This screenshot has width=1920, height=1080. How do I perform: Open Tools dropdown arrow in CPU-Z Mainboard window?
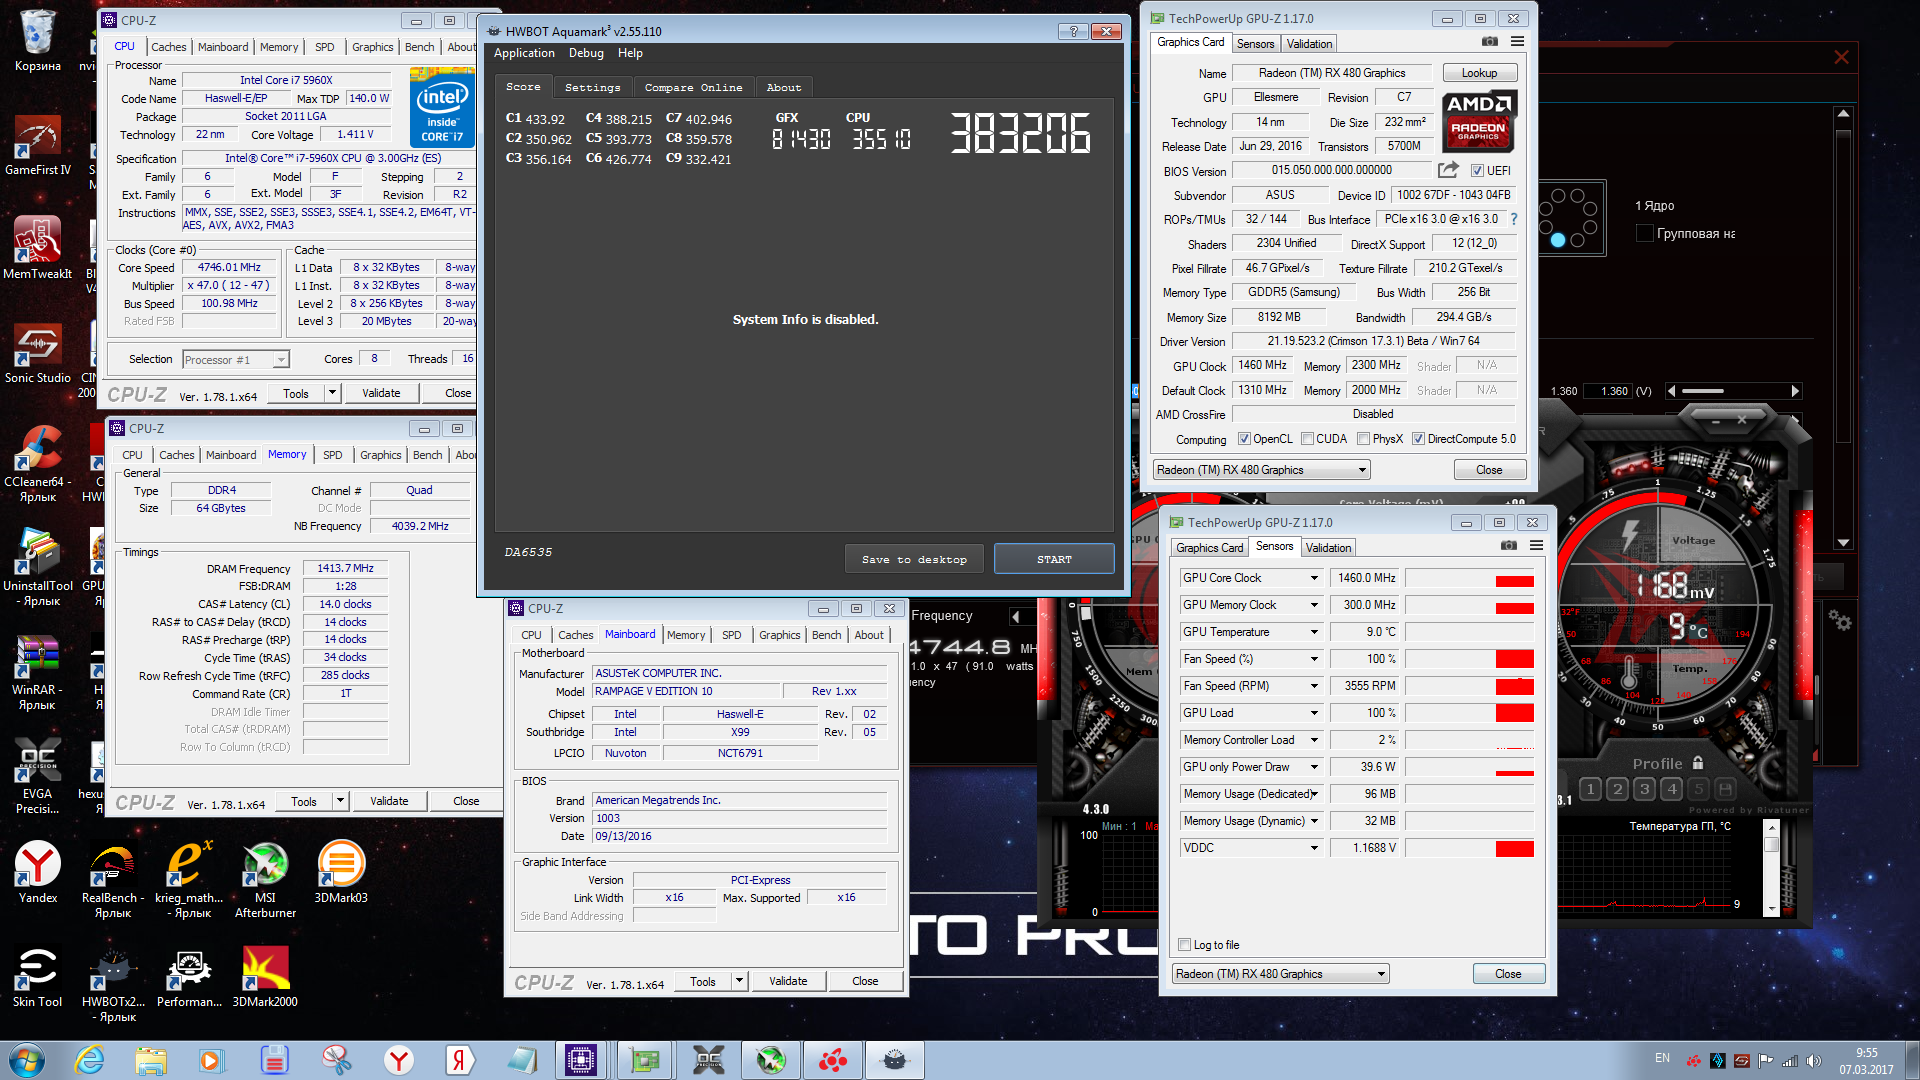(739, 981)
